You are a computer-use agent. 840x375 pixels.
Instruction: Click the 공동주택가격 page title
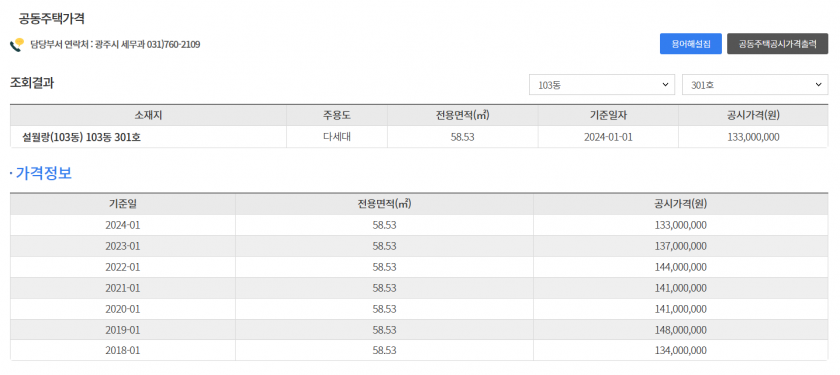[51, 19]
